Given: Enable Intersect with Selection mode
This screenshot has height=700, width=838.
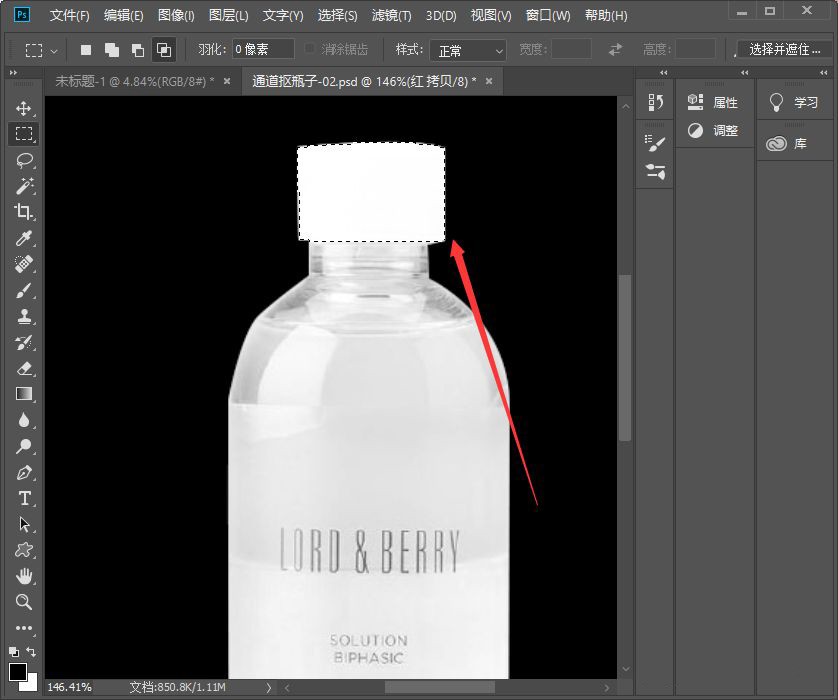Looking at the screenshot, I should pos(162,50).
